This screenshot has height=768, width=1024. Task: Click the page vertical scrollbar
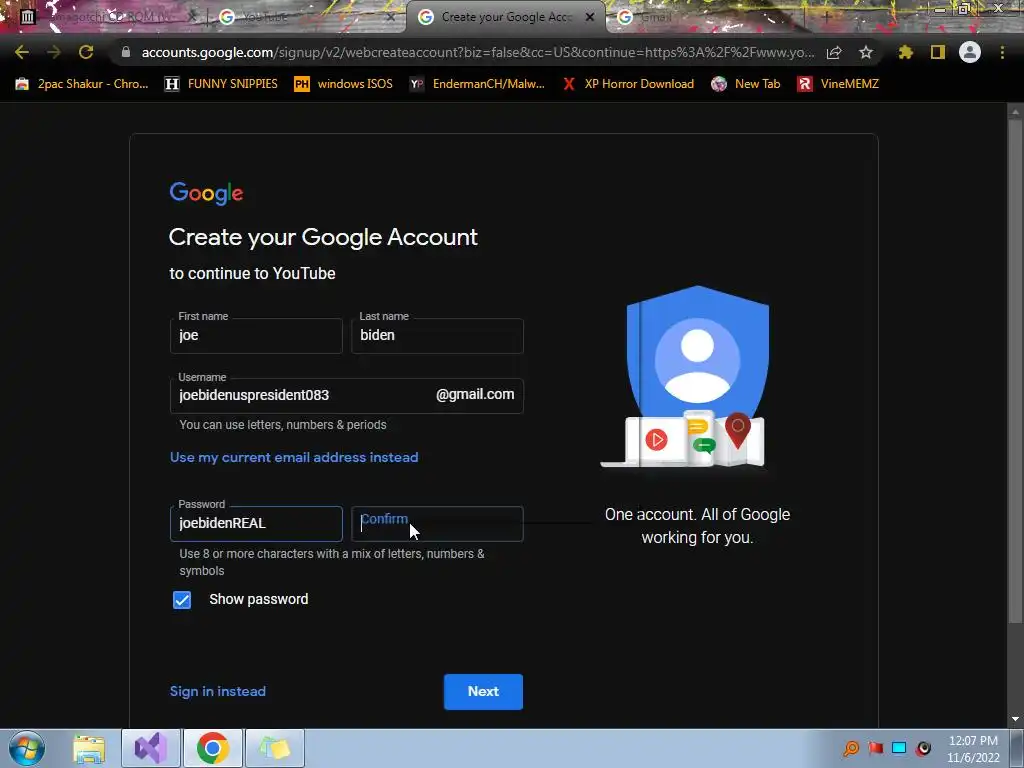1015,372
